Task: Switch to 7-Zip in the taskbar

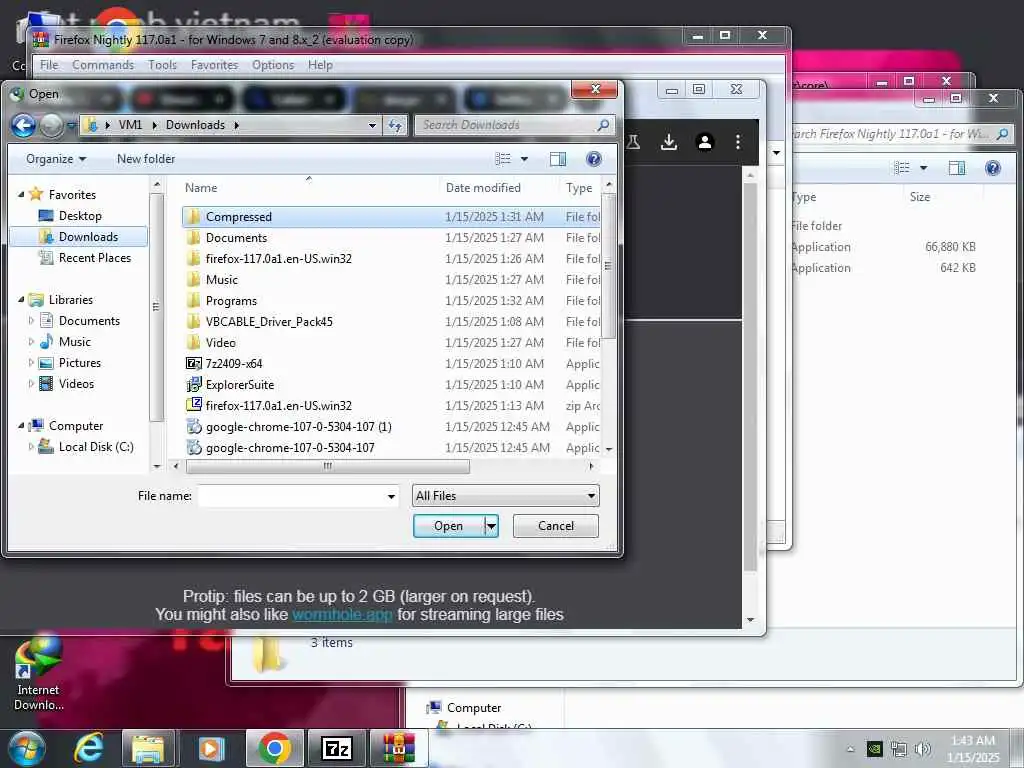Action: click(x=337, y=749)
